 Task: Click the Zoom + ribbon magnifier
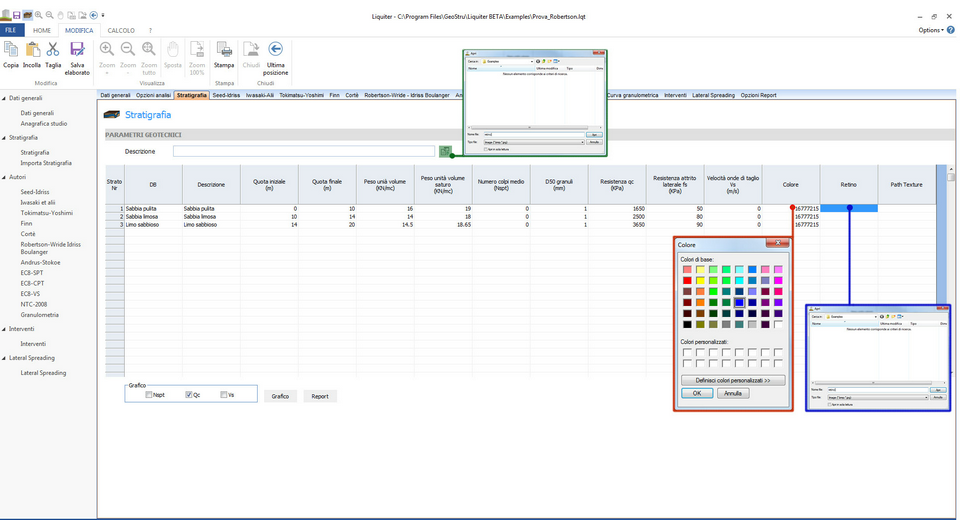click(107, 50)
